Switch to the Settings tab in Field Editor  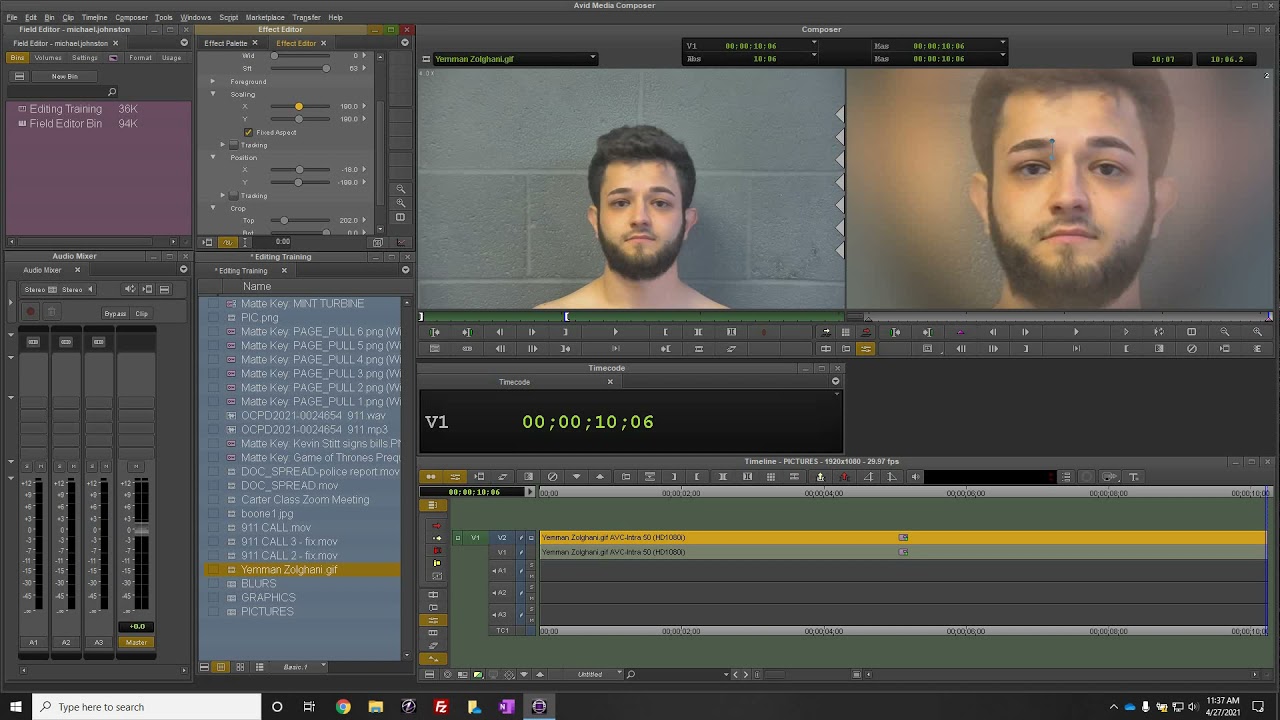coord(85,58)
